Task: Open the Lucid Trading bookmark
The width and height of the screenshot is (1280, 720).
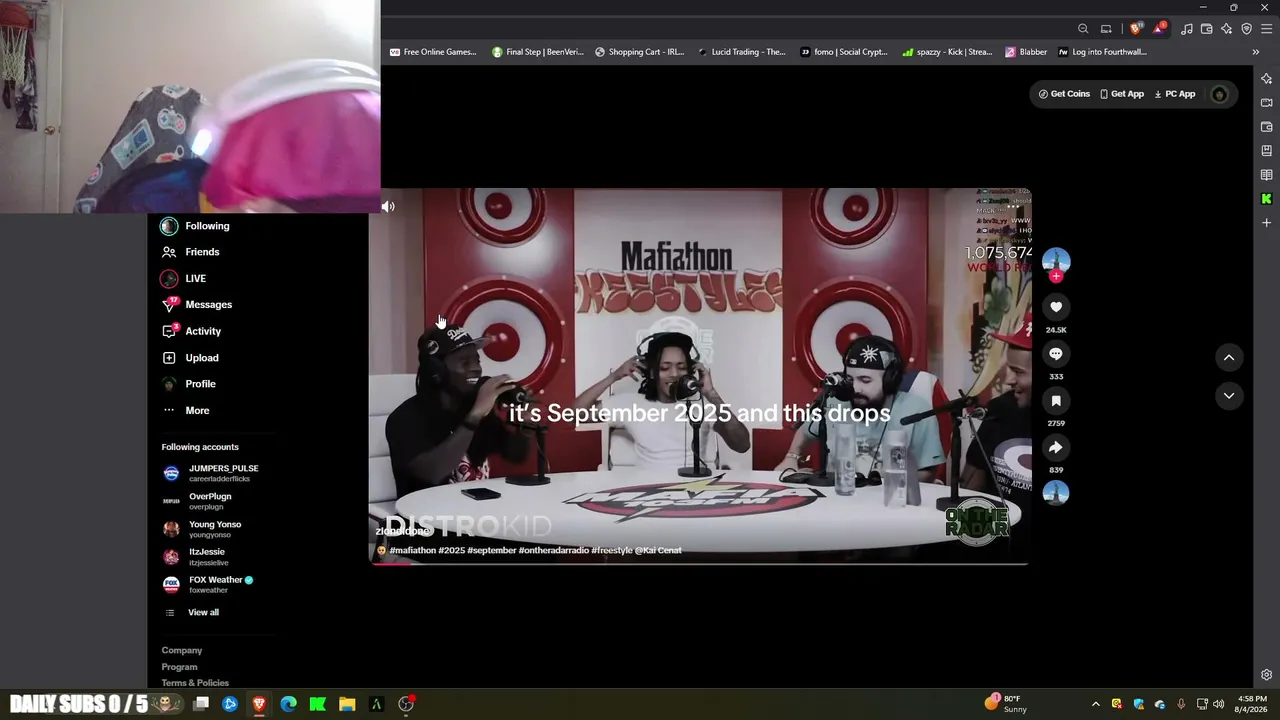Action: click(743, 52)
